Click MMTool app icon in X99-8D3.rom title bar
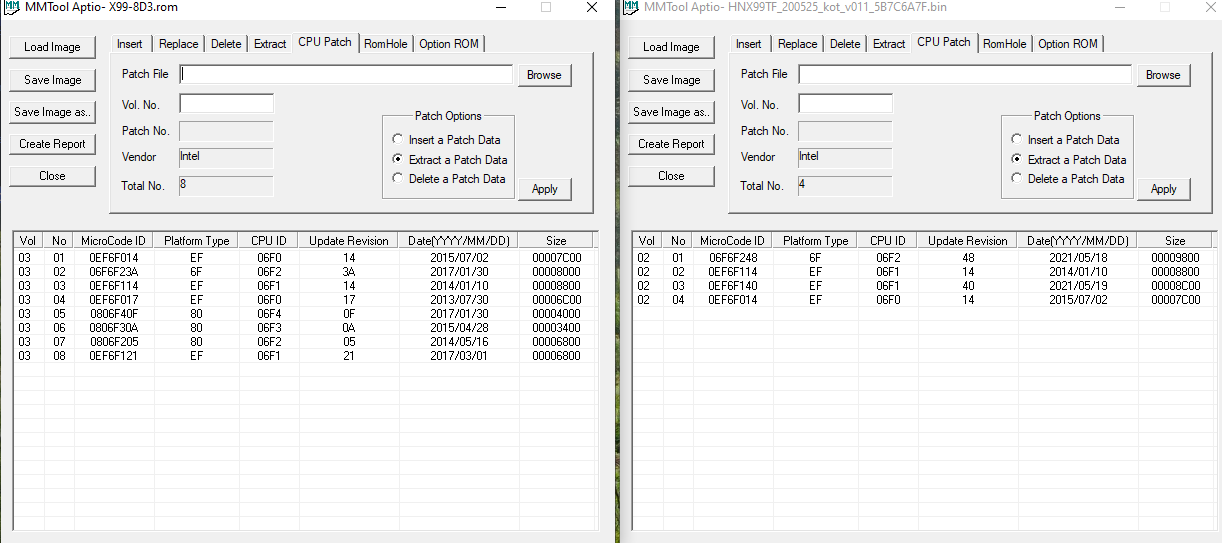 click(x=13, y=7)
